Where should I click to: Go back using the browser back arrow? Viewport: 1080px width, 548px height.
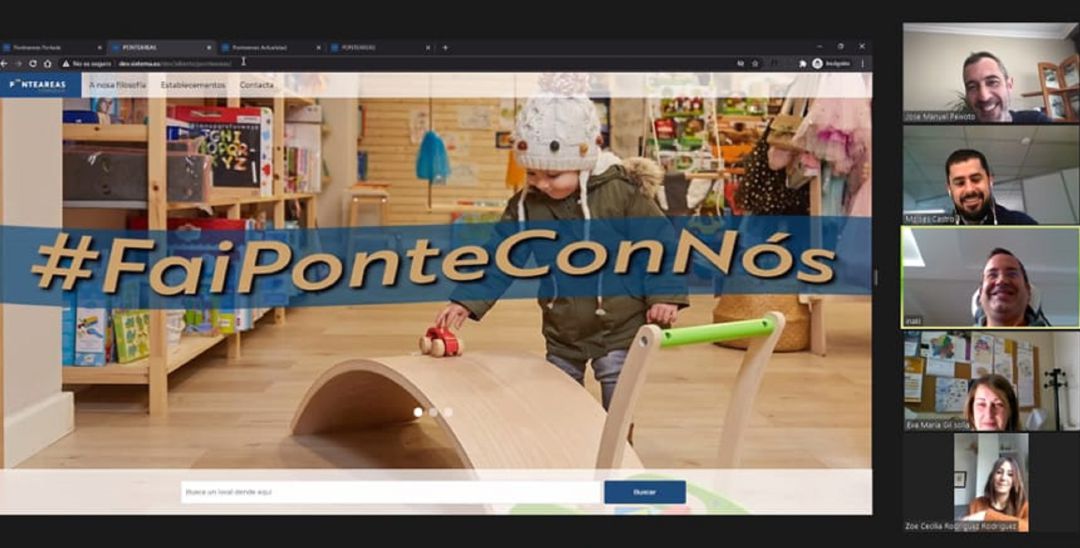[4, 63]
